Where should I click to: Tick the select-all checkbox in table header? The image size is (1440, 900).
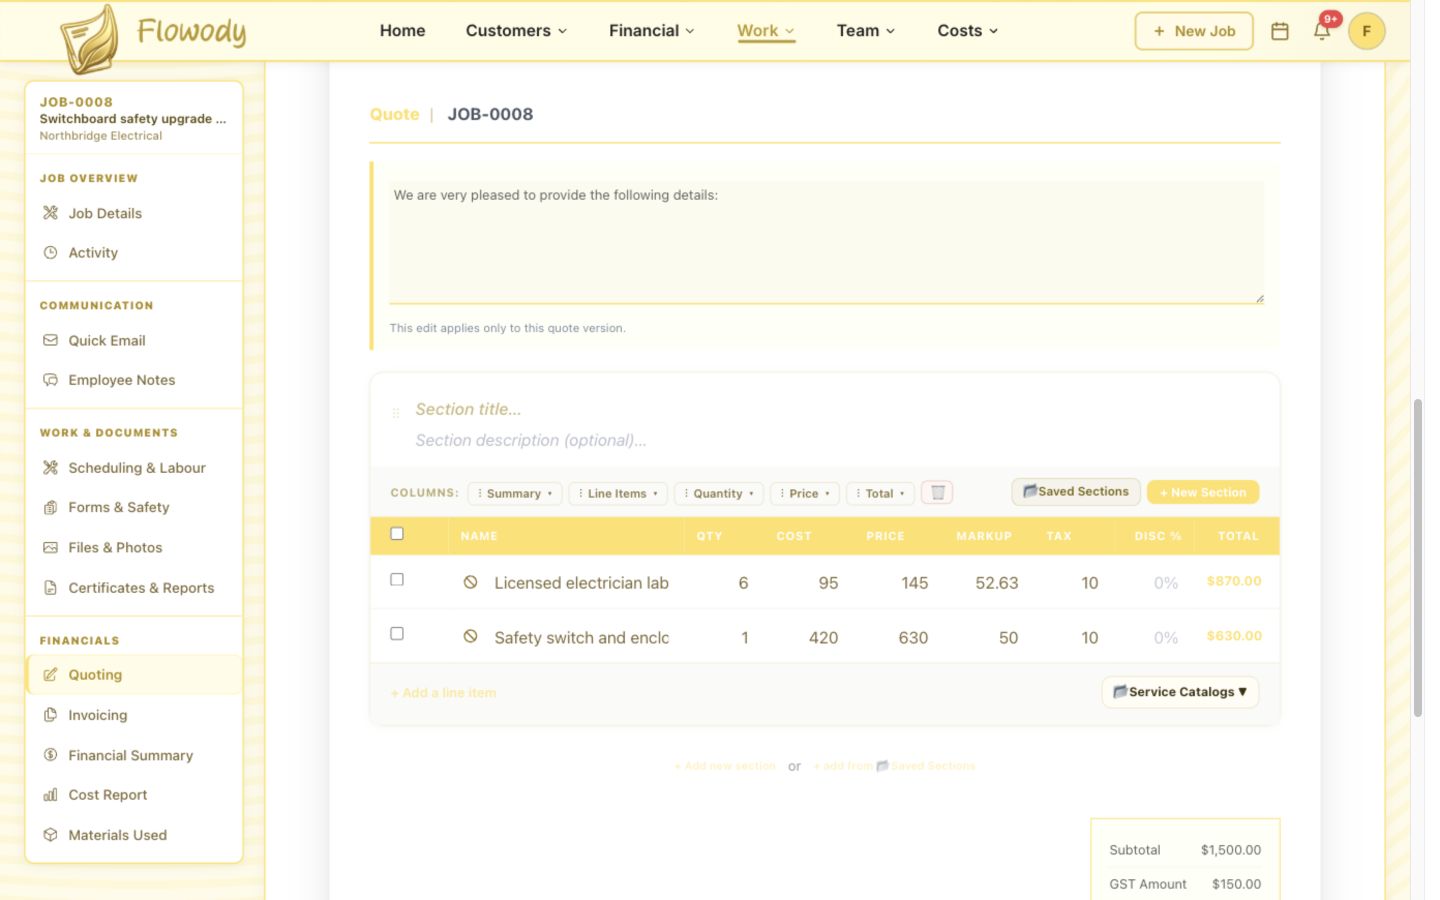(x=397, y=534)
